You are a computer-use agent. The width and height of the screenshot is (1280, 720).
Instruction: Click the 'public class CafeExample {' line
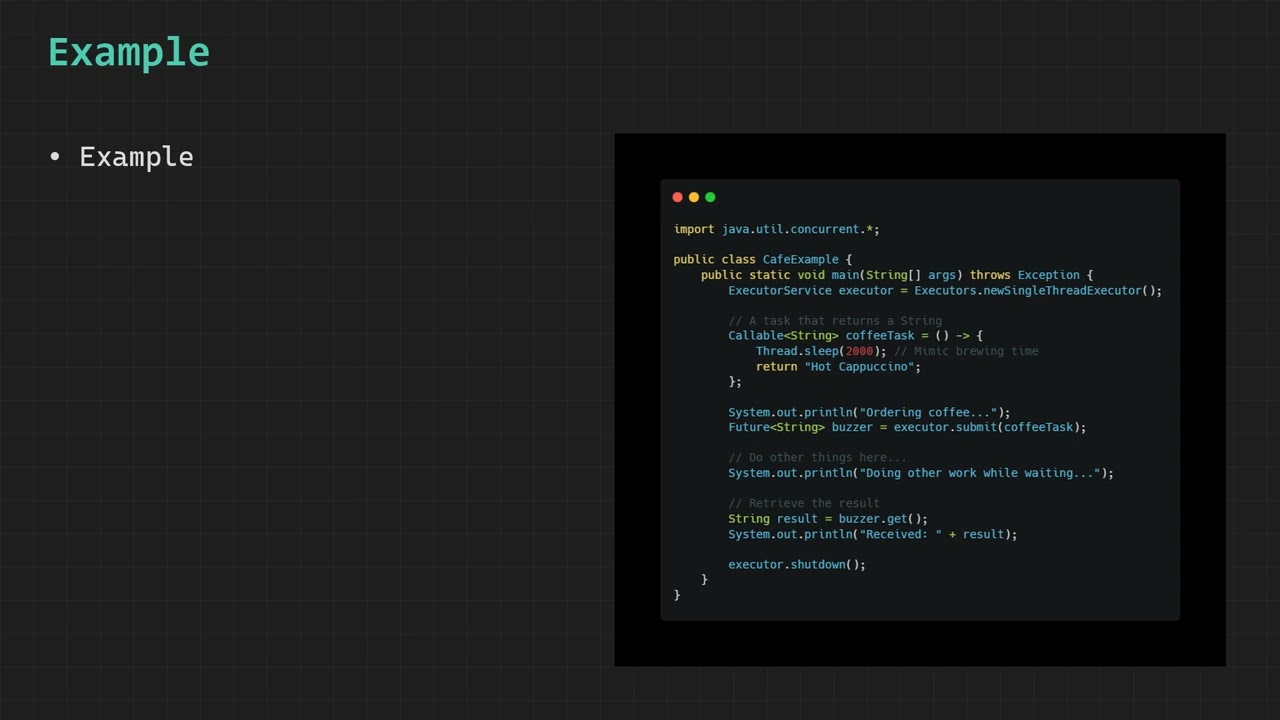tap(763, 260)
